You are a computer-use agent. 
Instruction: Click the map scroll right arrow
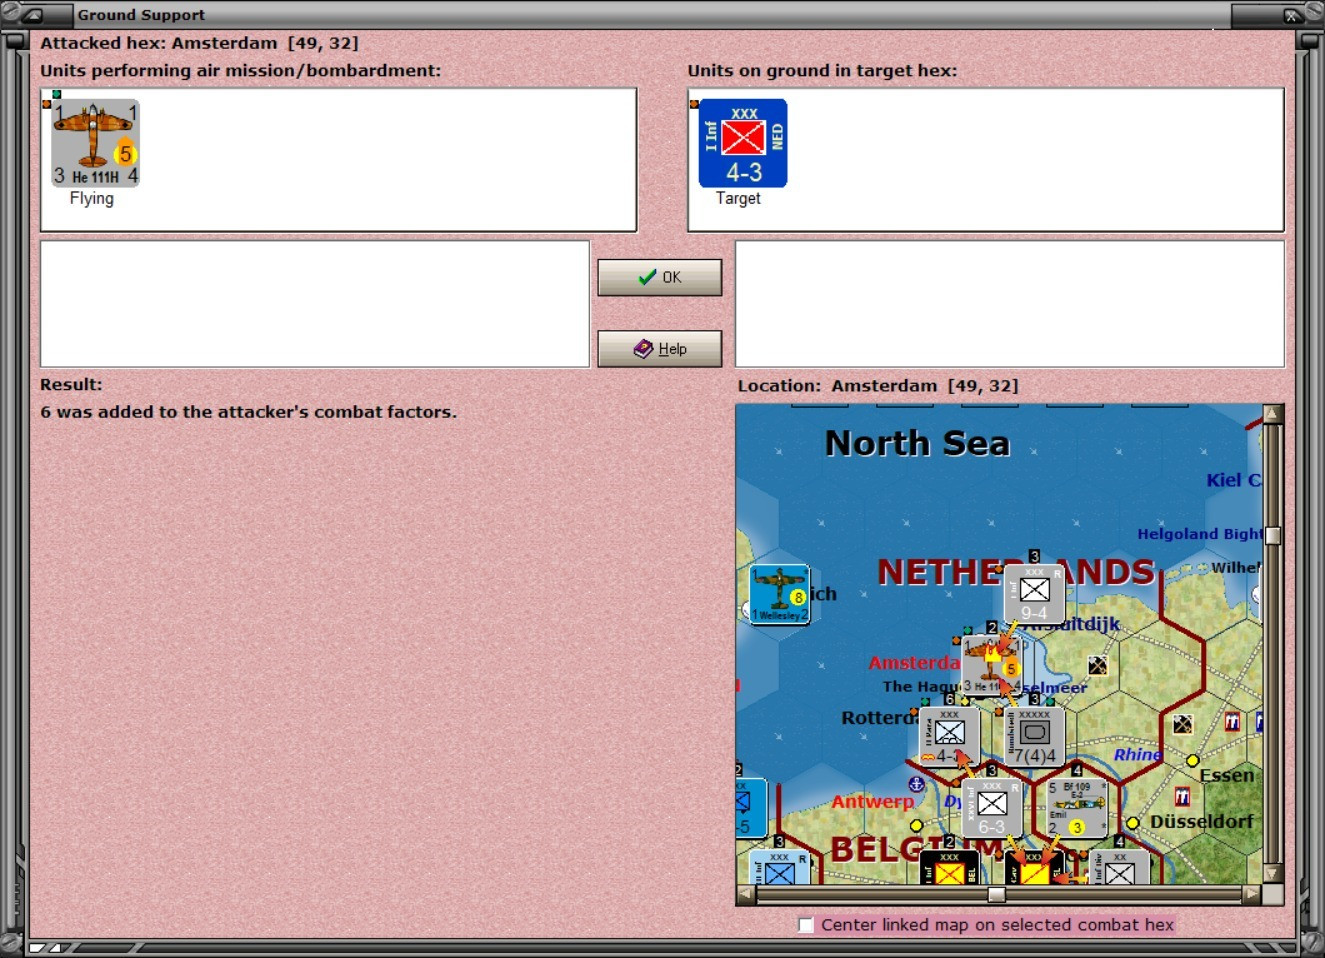[x=1251, y=894]
